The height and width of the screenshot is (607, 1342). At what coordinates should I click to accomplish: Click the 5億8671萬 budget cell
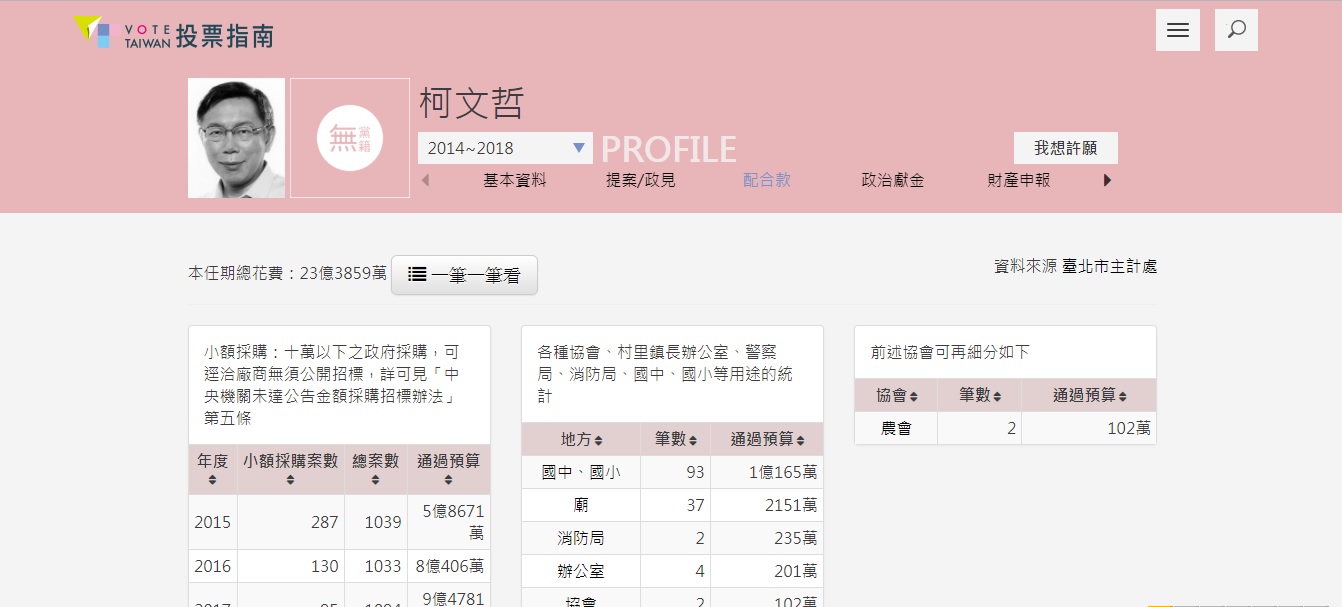(449, 522)
